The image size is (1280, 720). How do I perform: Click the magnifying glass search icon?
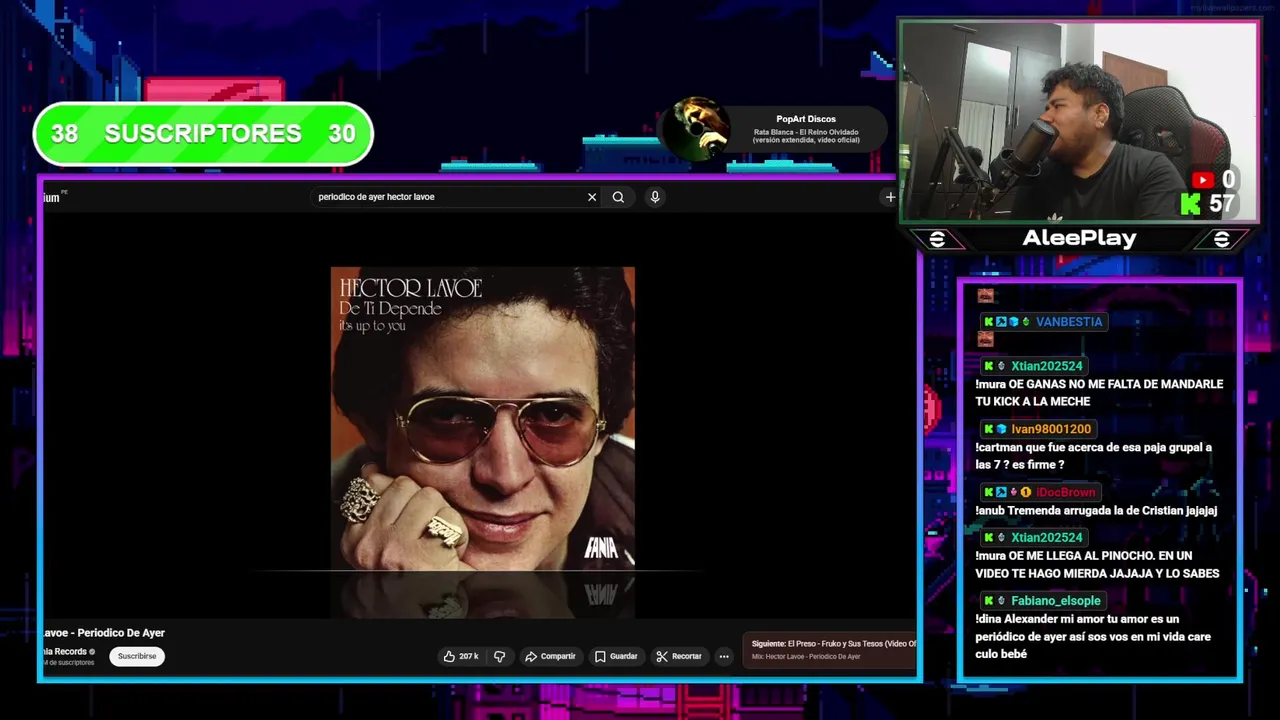point(618,197)
